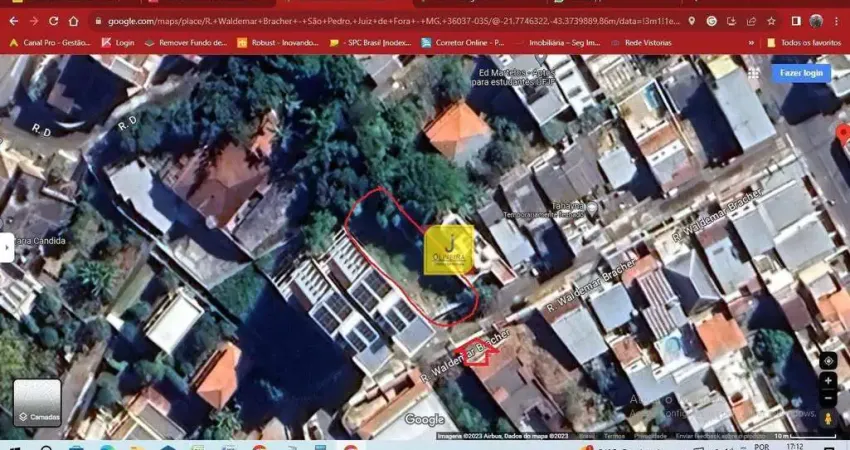This screenshot has width=850, height=450.
Task: Open location permission icon in address bar
Action: click(x=692, y=21)
